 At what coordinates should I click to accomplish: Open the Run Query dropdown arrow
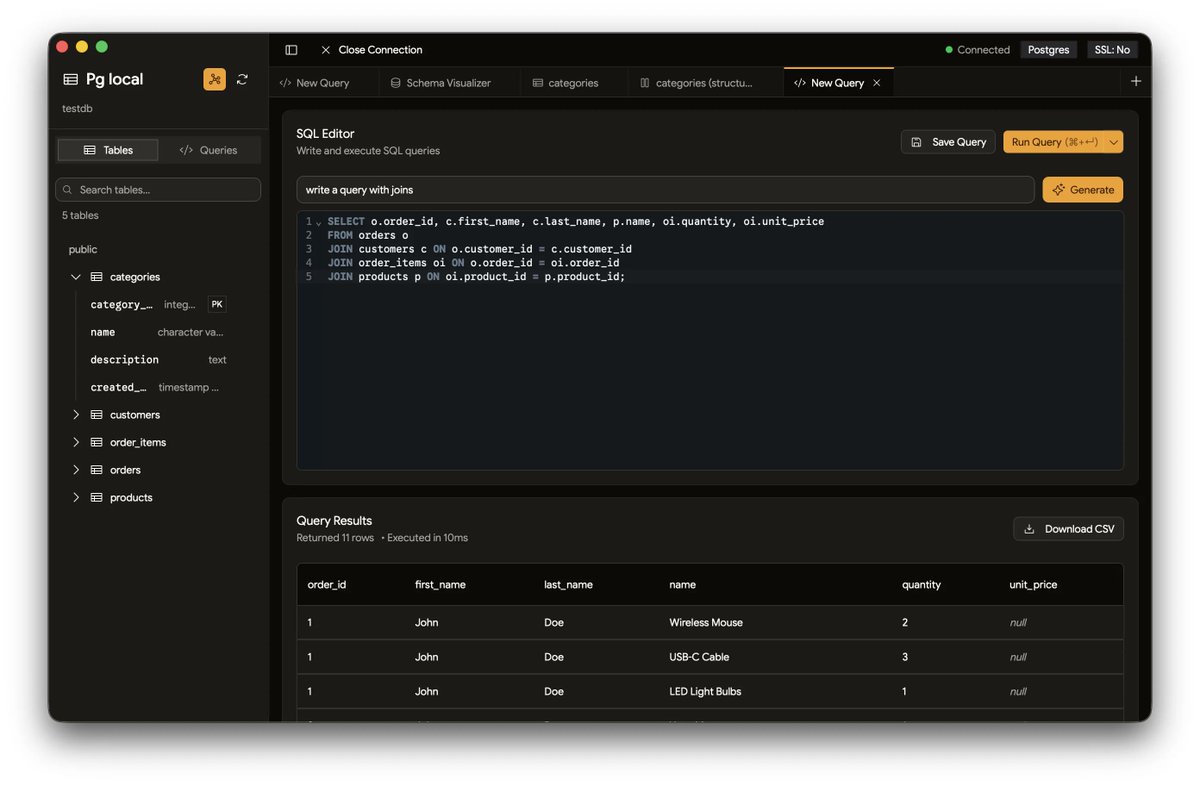tap(1113, 142)
